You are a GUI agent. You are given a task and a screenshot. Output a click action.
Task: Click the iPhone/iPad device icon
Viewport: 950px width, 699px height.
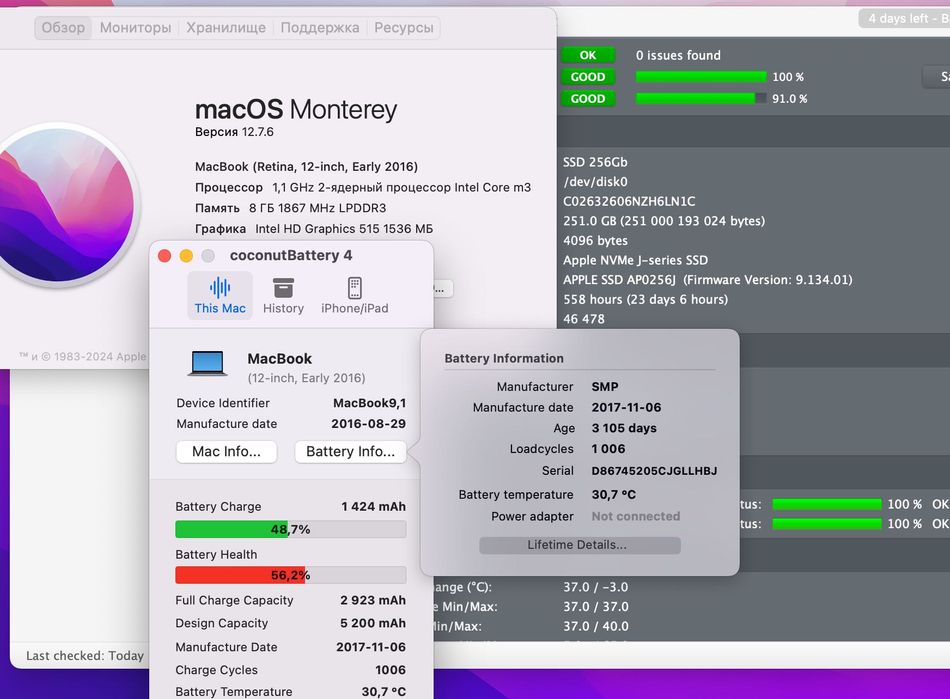tap(355, 288)
